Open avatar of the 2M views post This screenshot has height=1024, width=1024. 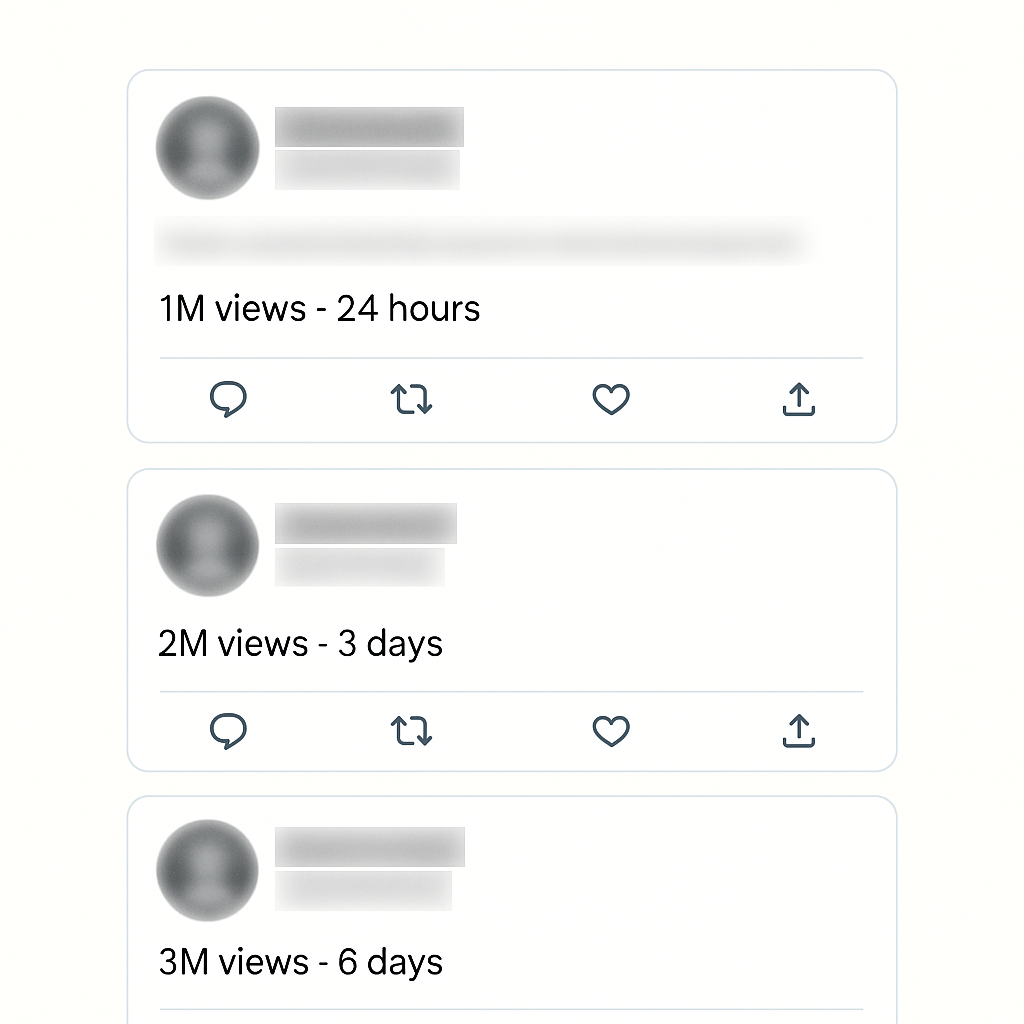tap(208, 546)
